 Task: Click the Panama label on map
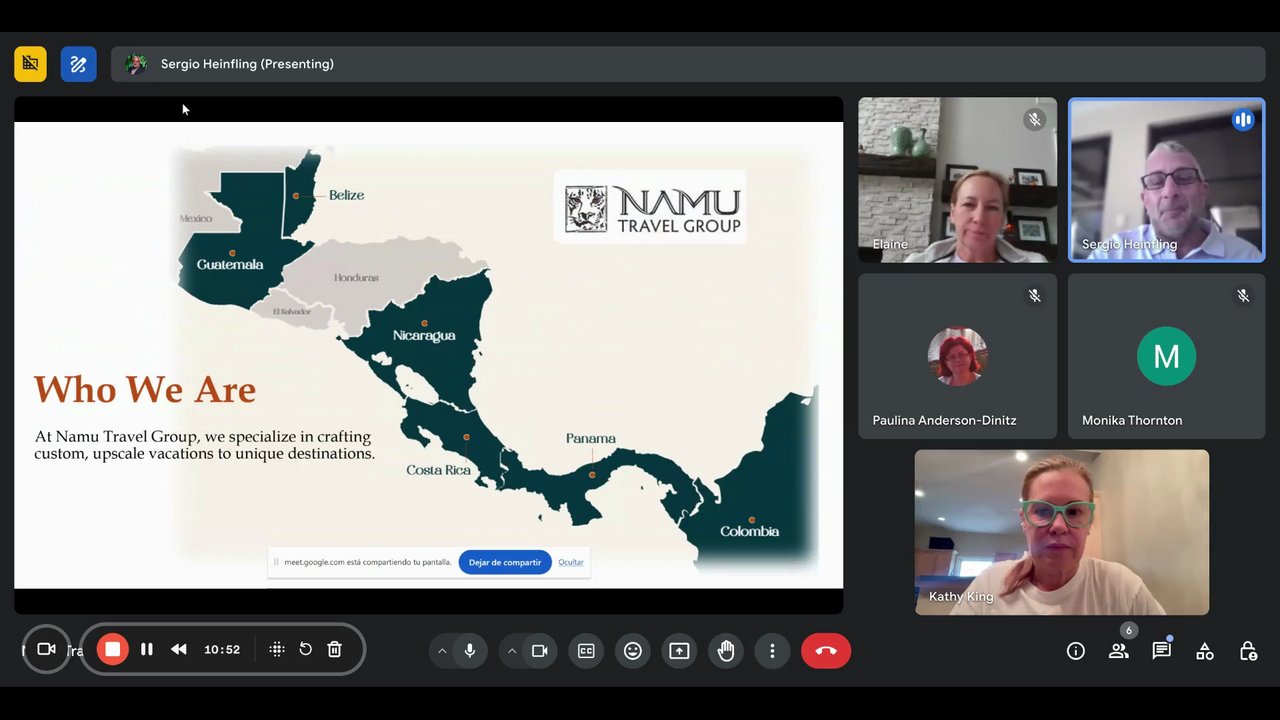coord(590,438)
